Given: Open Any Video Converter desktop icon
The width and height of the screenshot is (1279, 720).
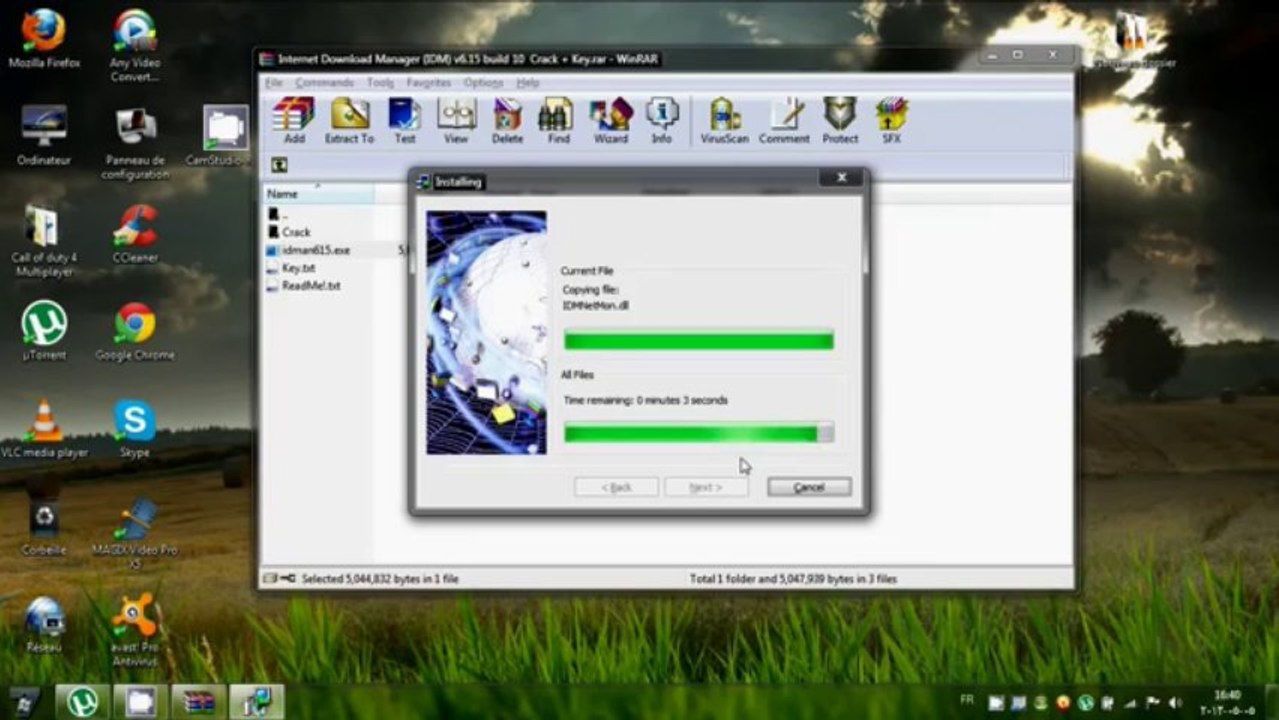Looking at the screenshot, I should pos(135,46).
